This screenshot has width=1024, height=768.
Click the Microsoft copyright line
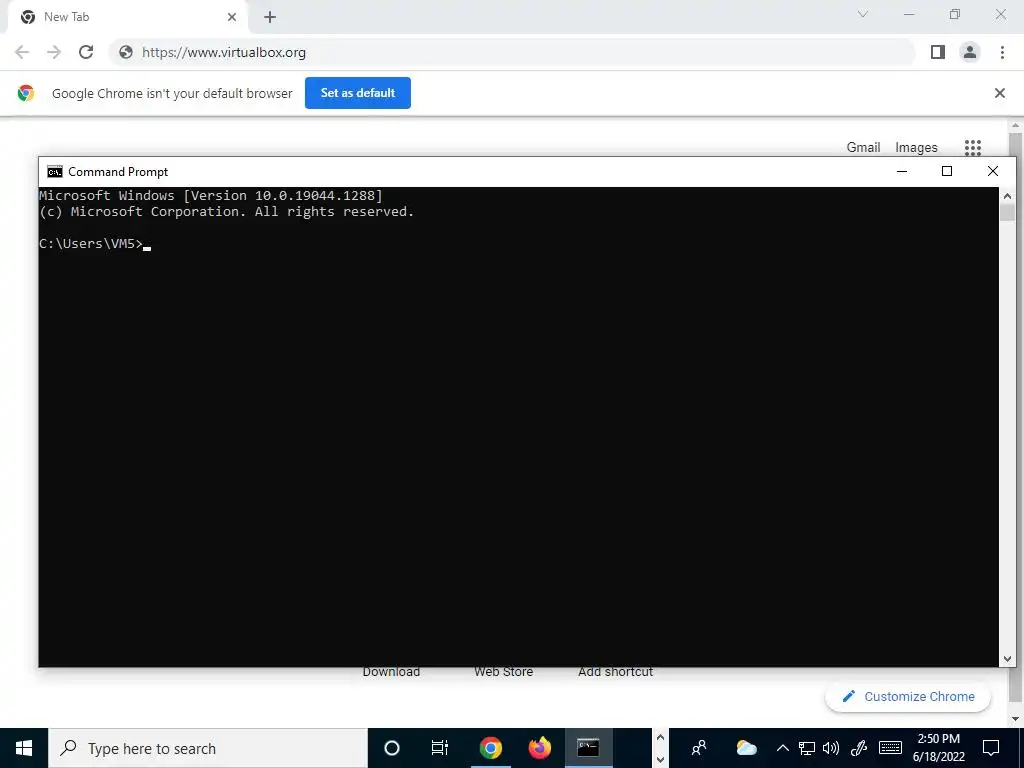(x=227, y=212)
